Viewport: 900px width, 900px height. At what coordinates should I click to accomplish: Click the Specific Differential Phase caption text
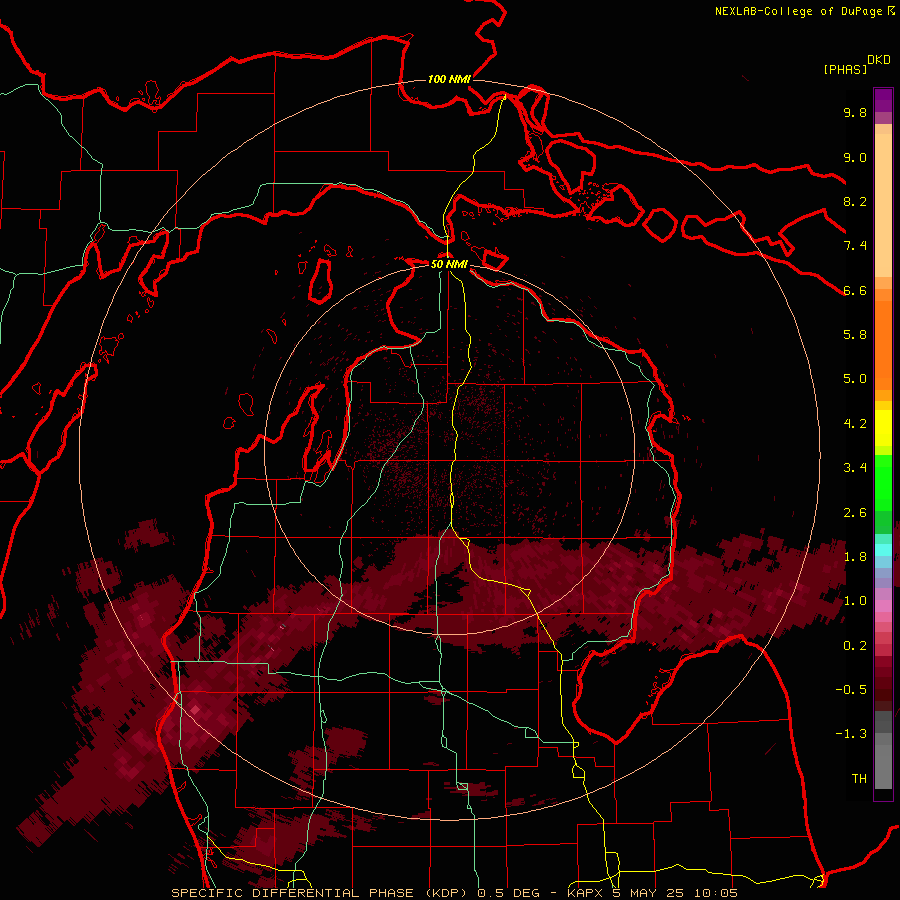455,893
